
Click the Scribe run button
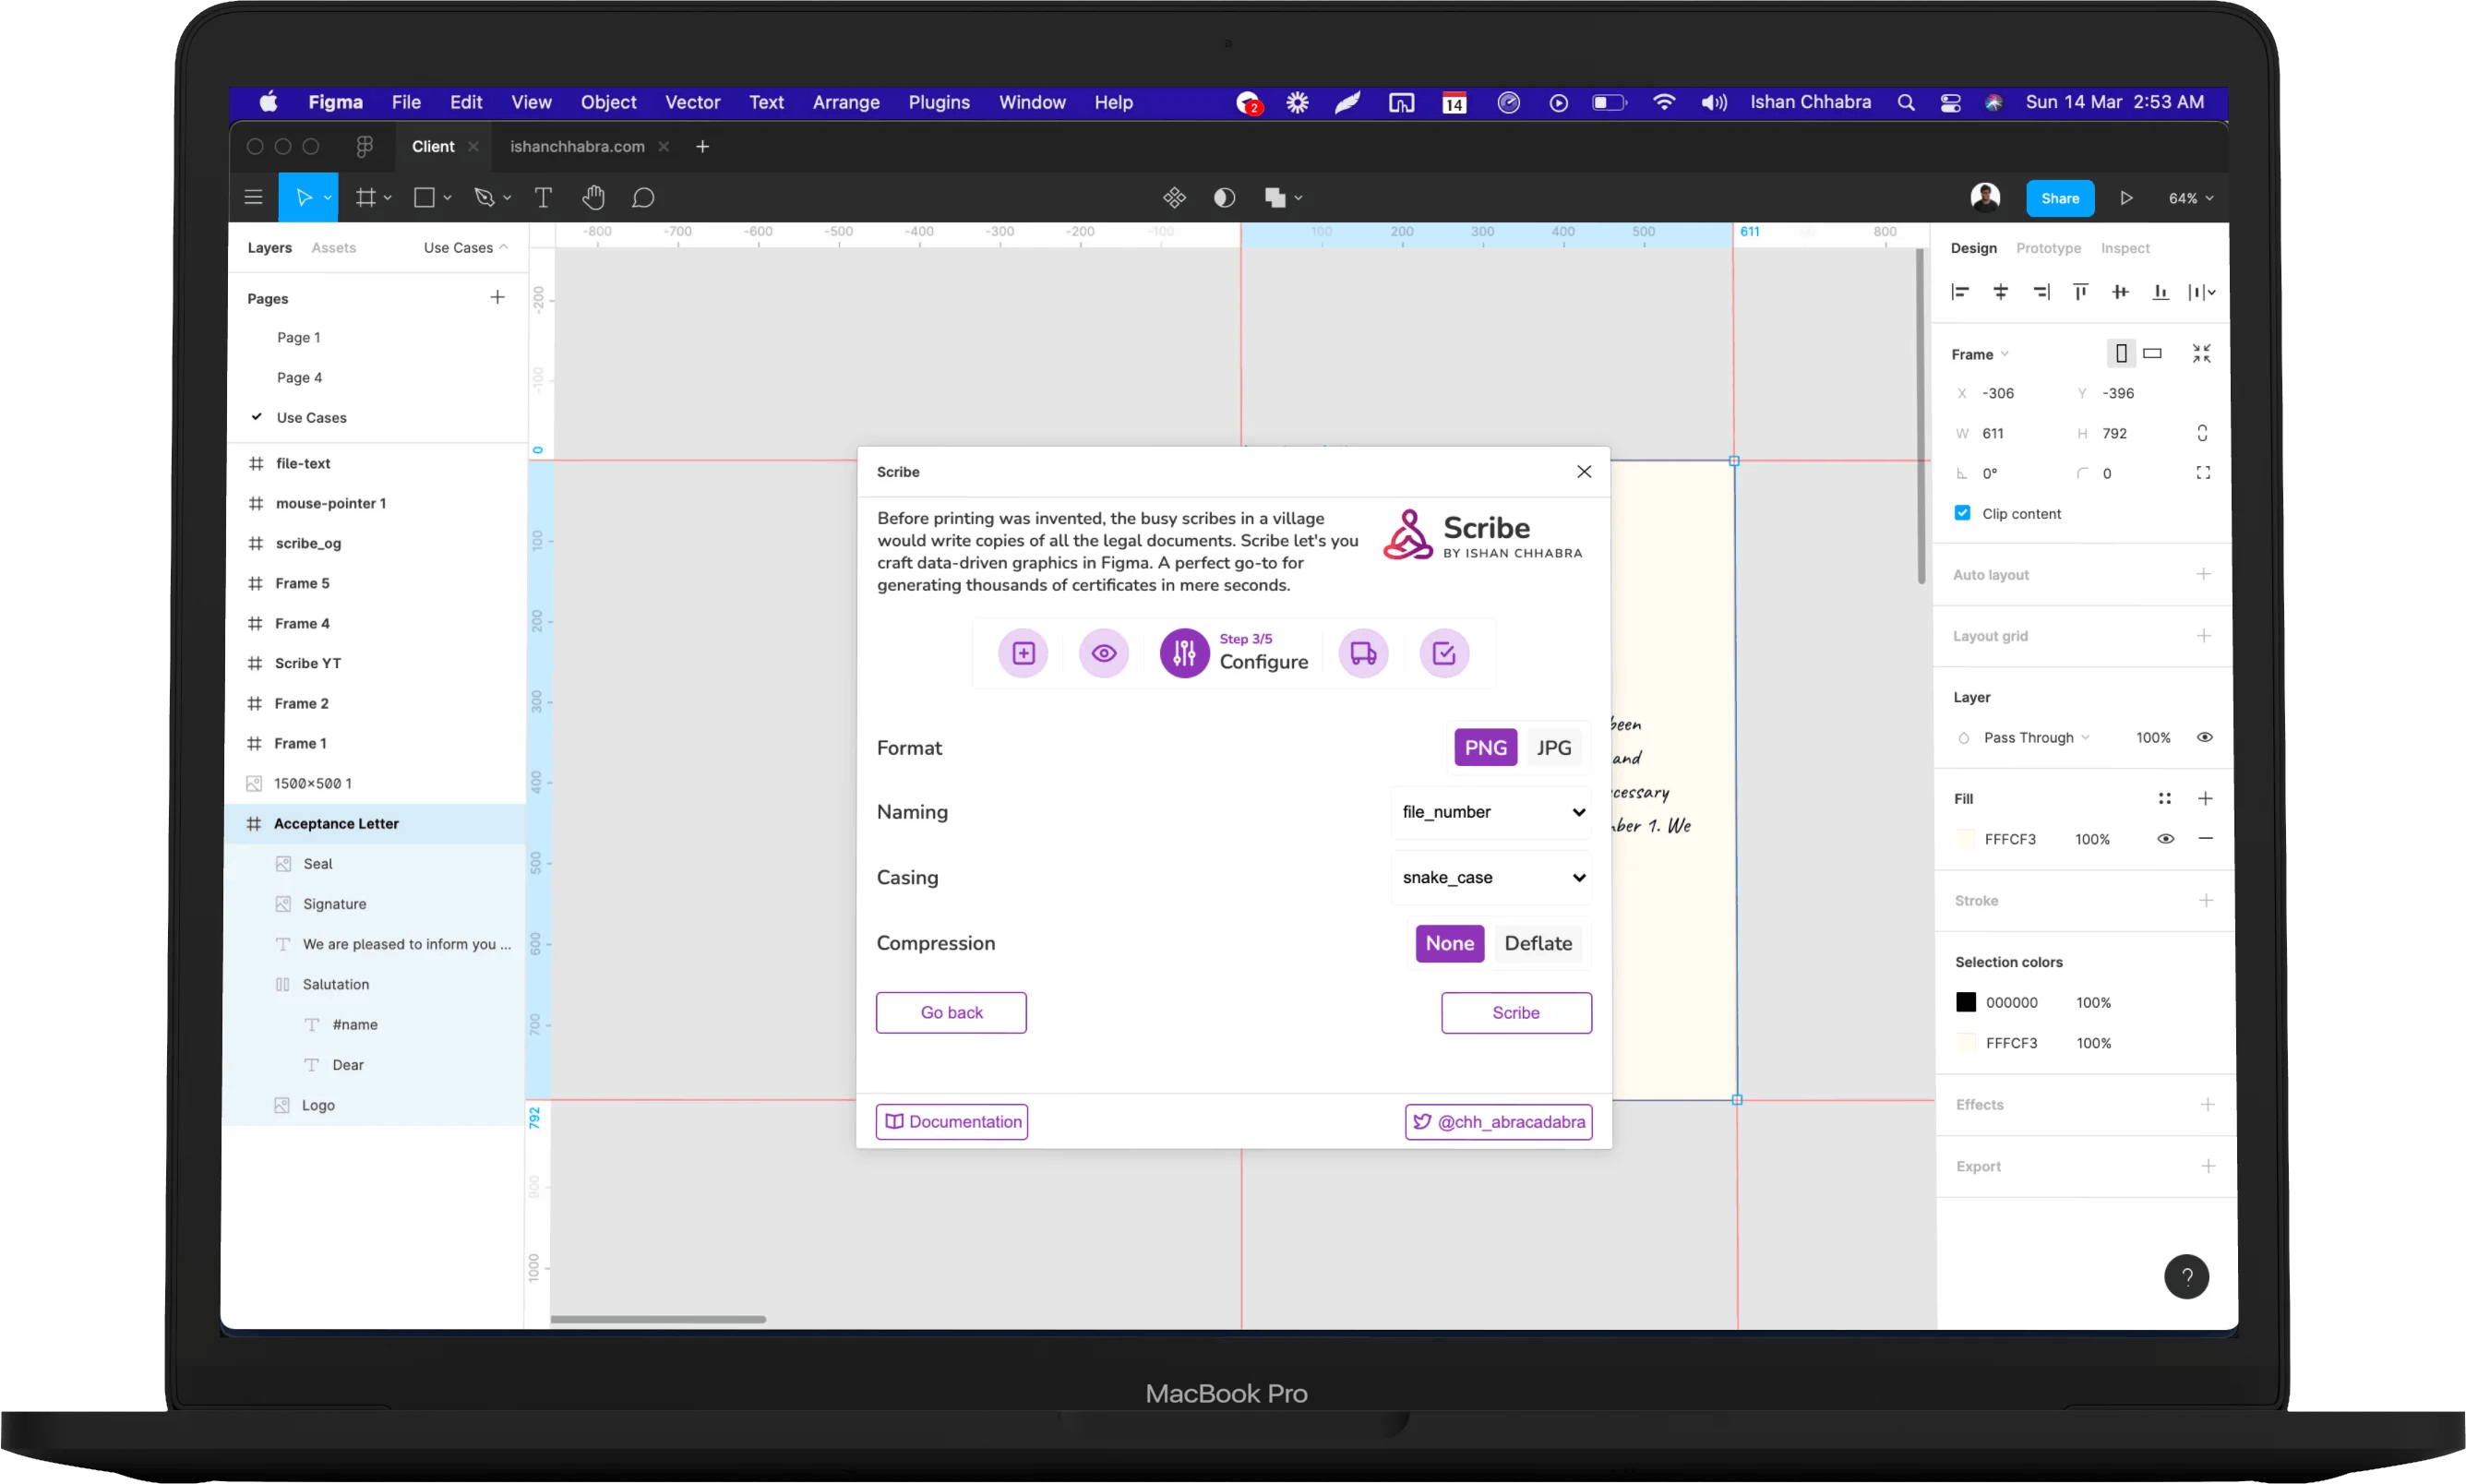coord(1515,1012)
